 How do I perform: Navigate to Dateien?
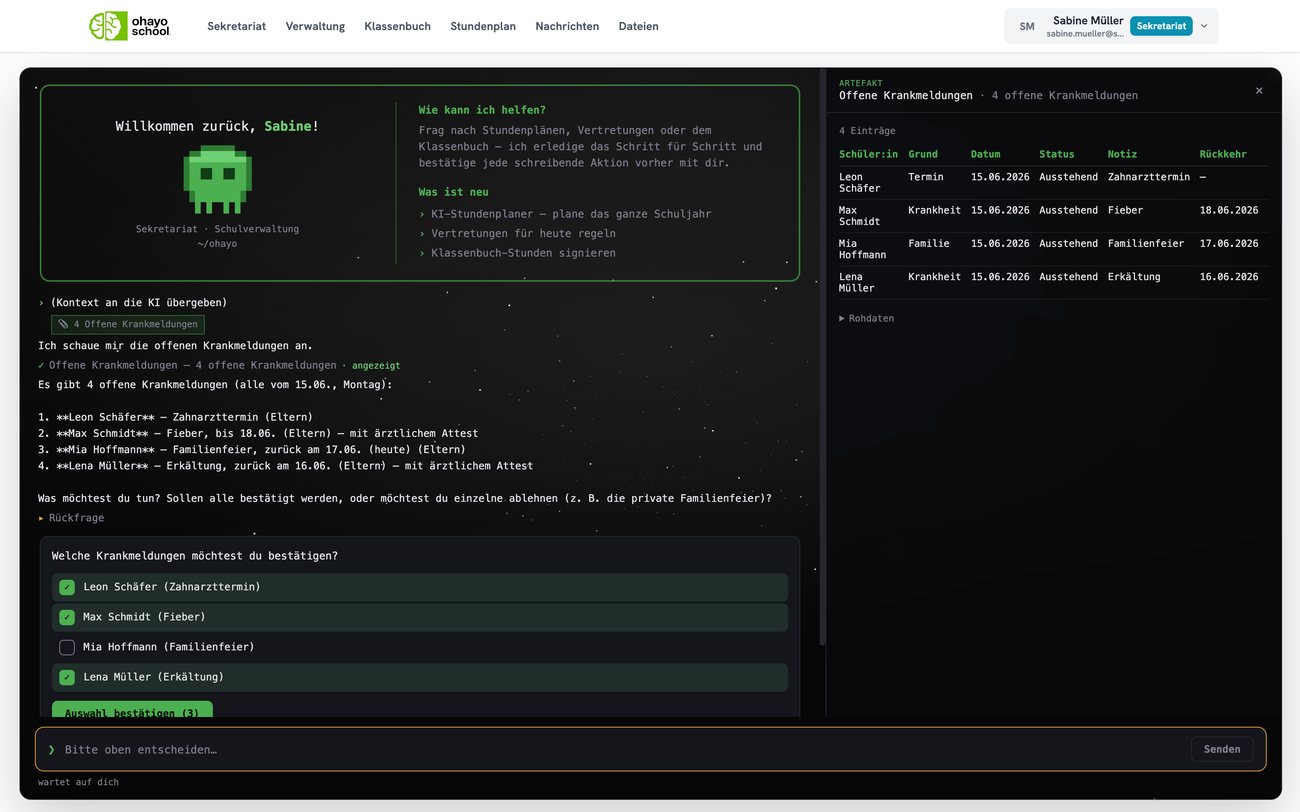tap(638, 26)
